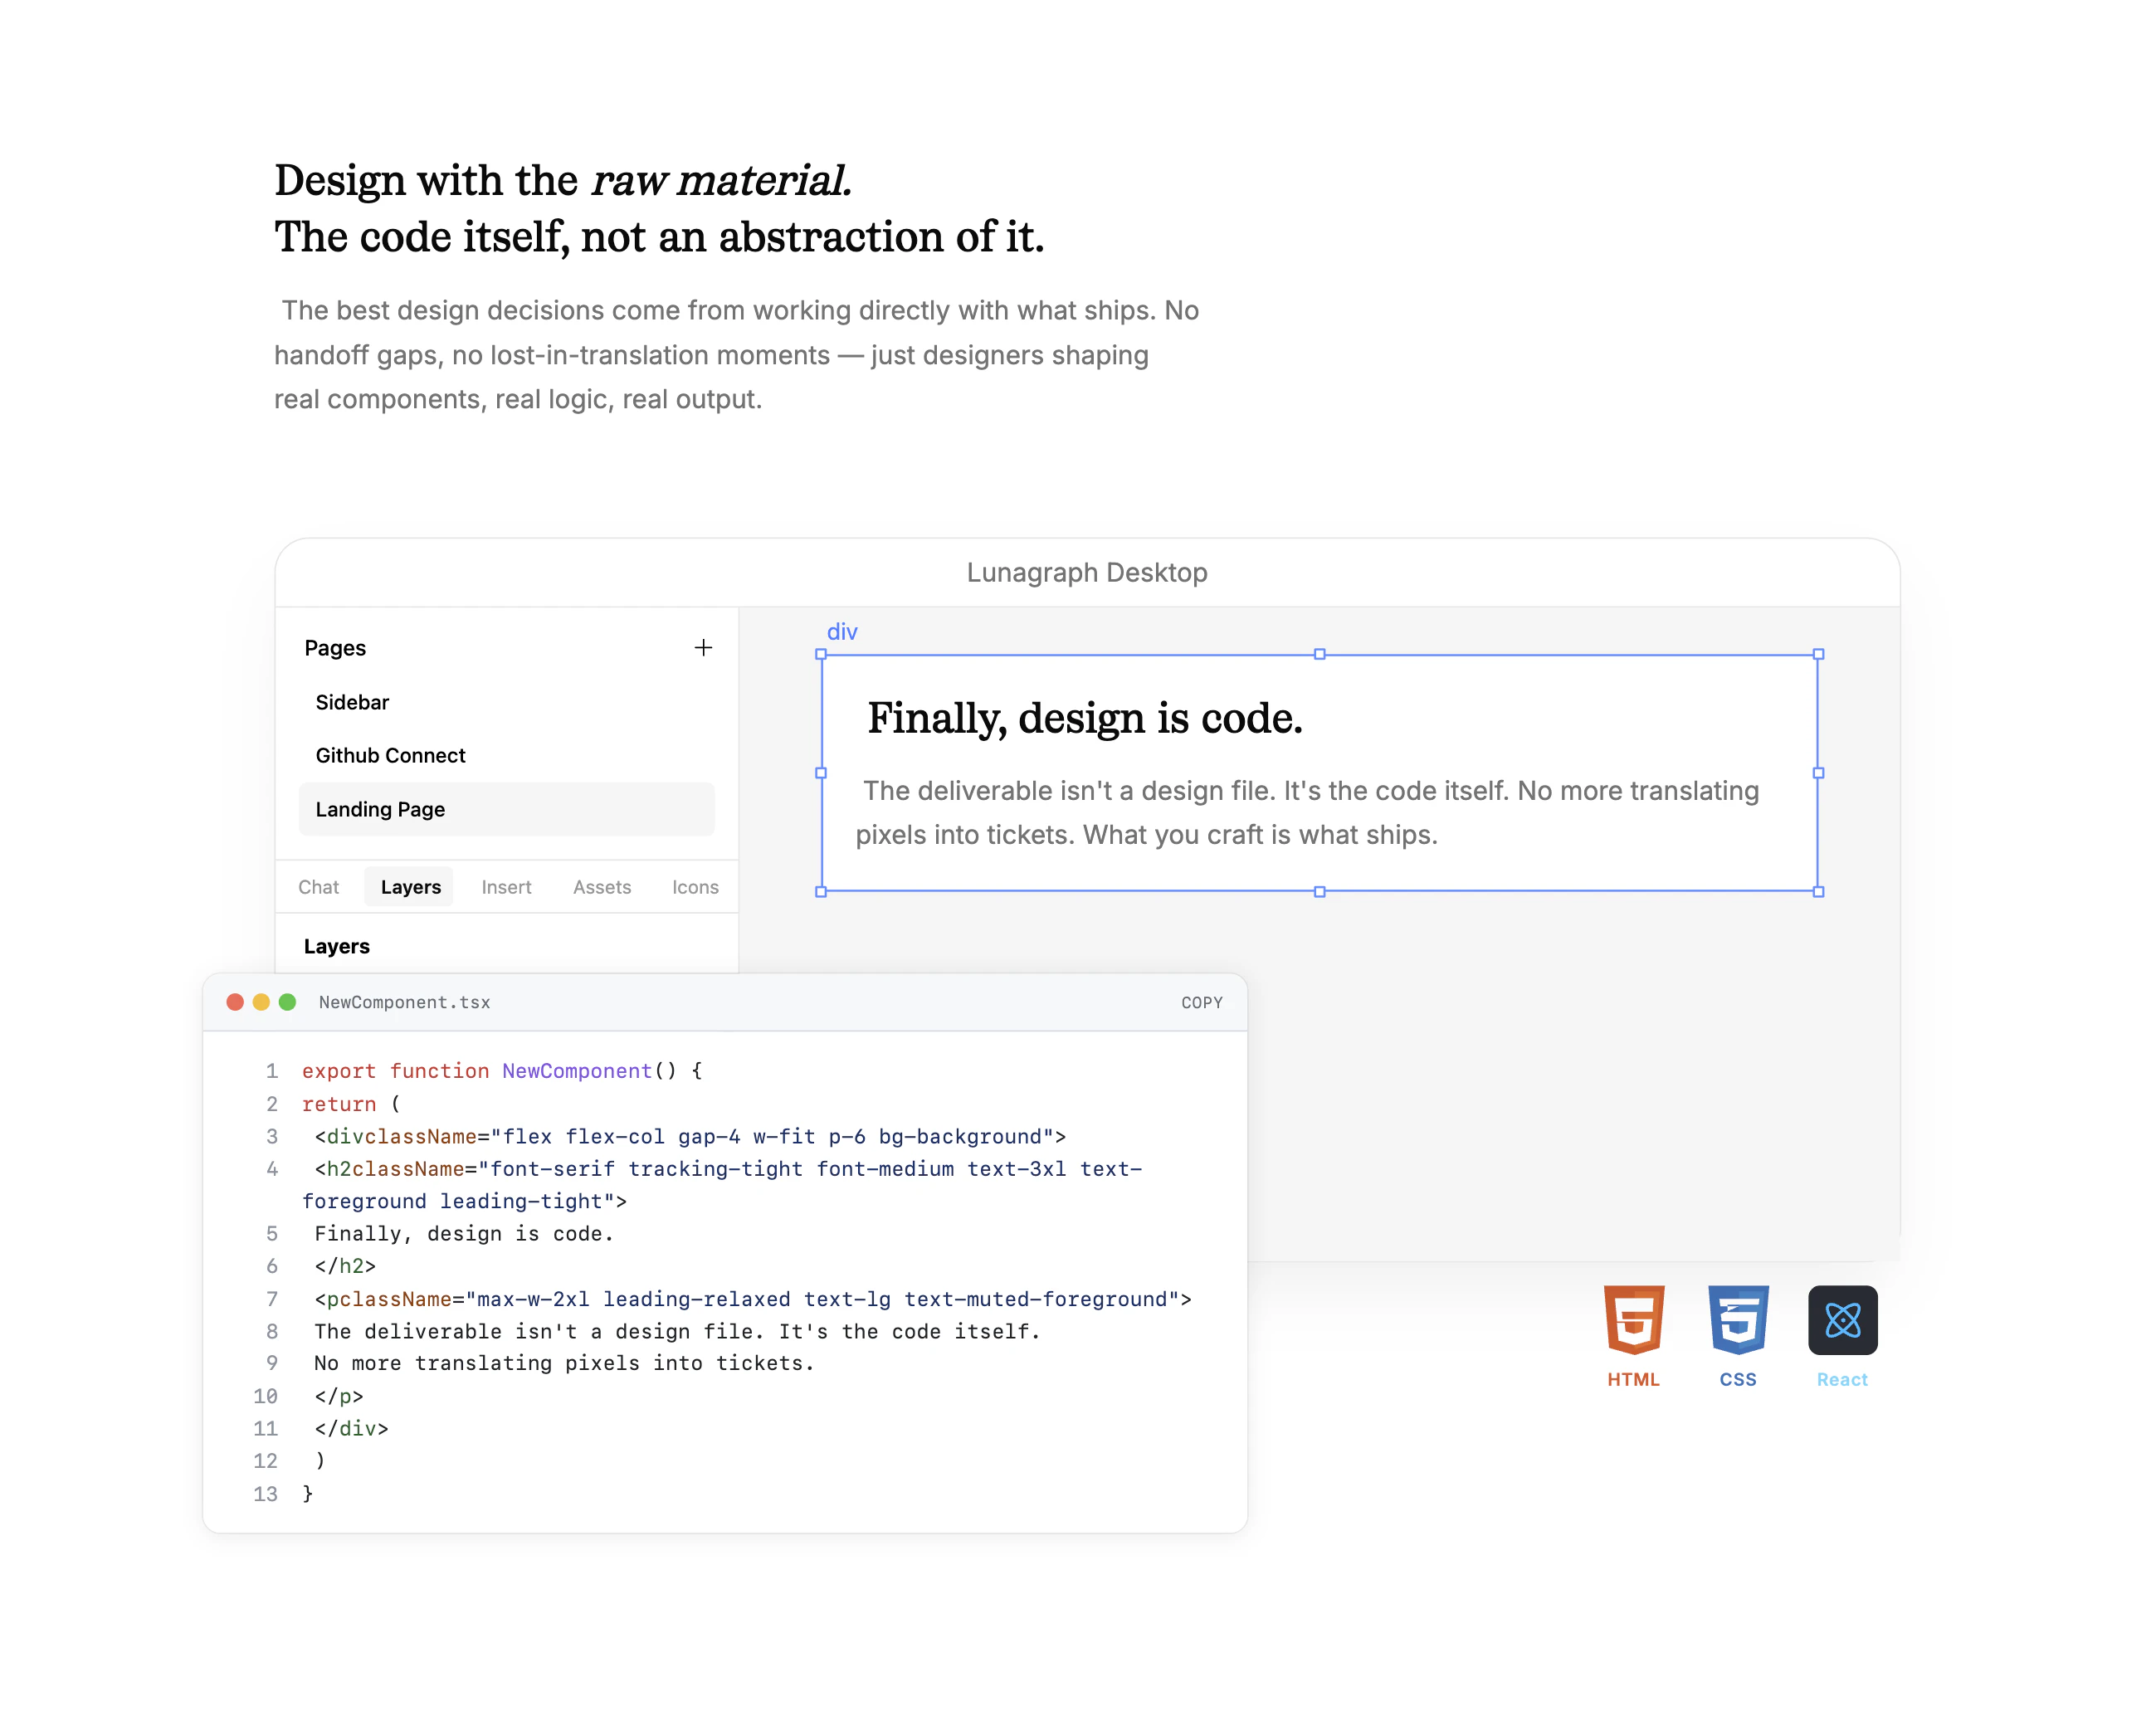Click the CSS3 shield icon

1738,1319
